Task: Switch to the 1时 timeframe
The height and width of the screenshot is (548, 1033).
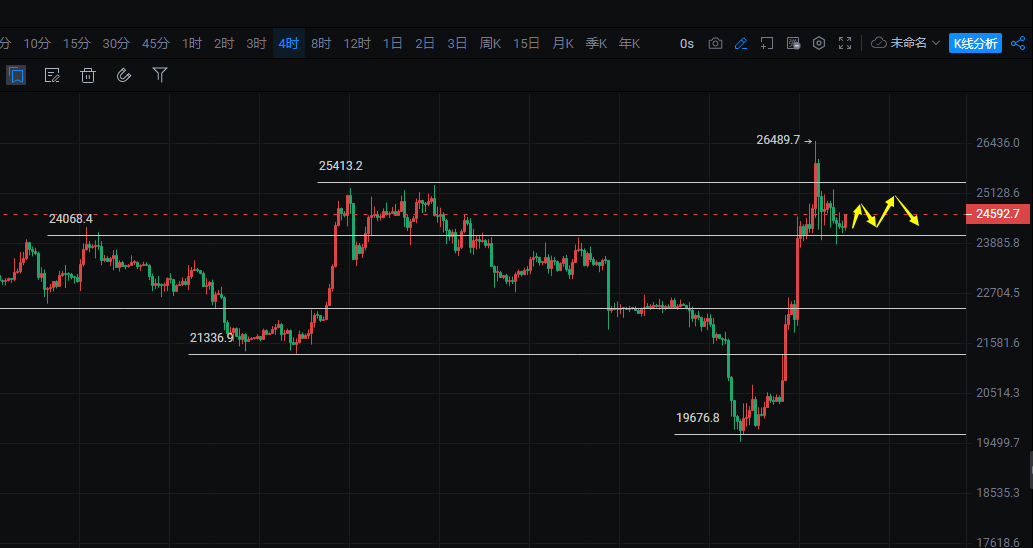Action: coord(192,43)
